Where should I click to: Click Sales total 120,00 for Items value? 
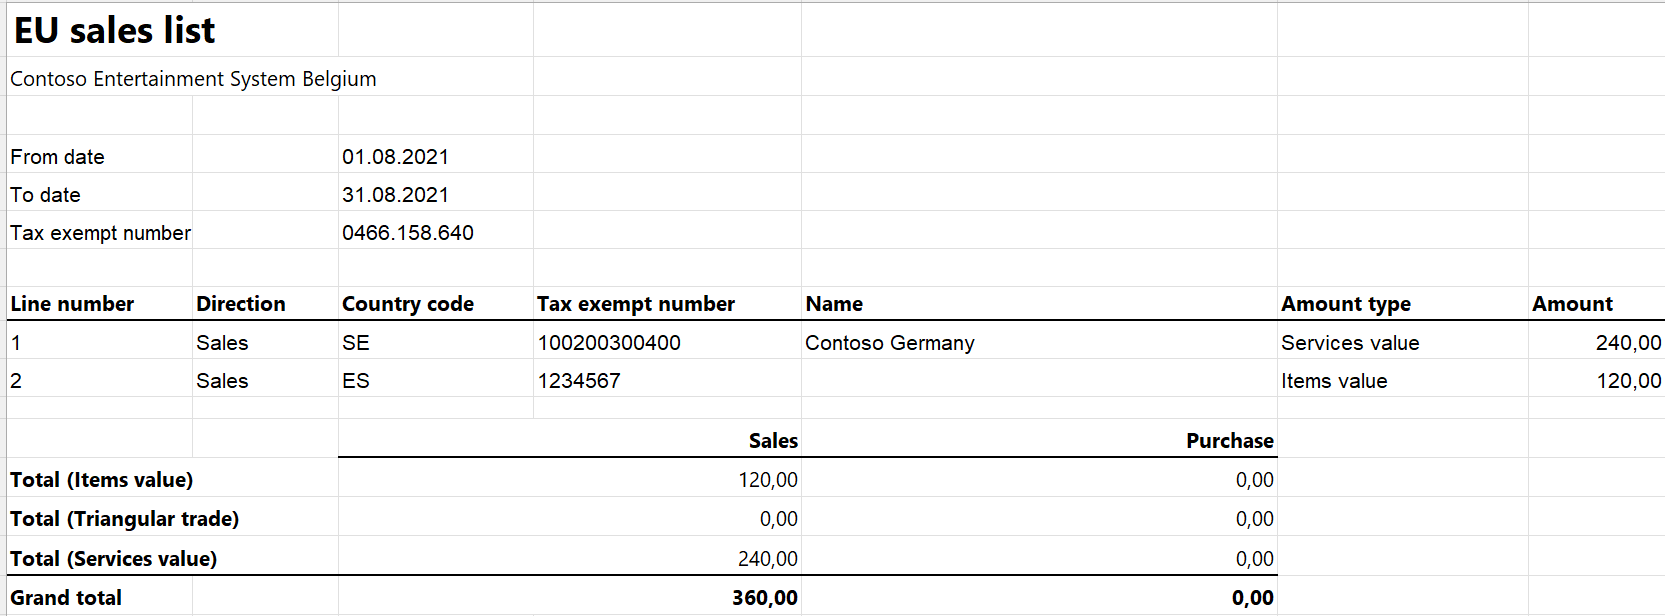pos(768,480)
